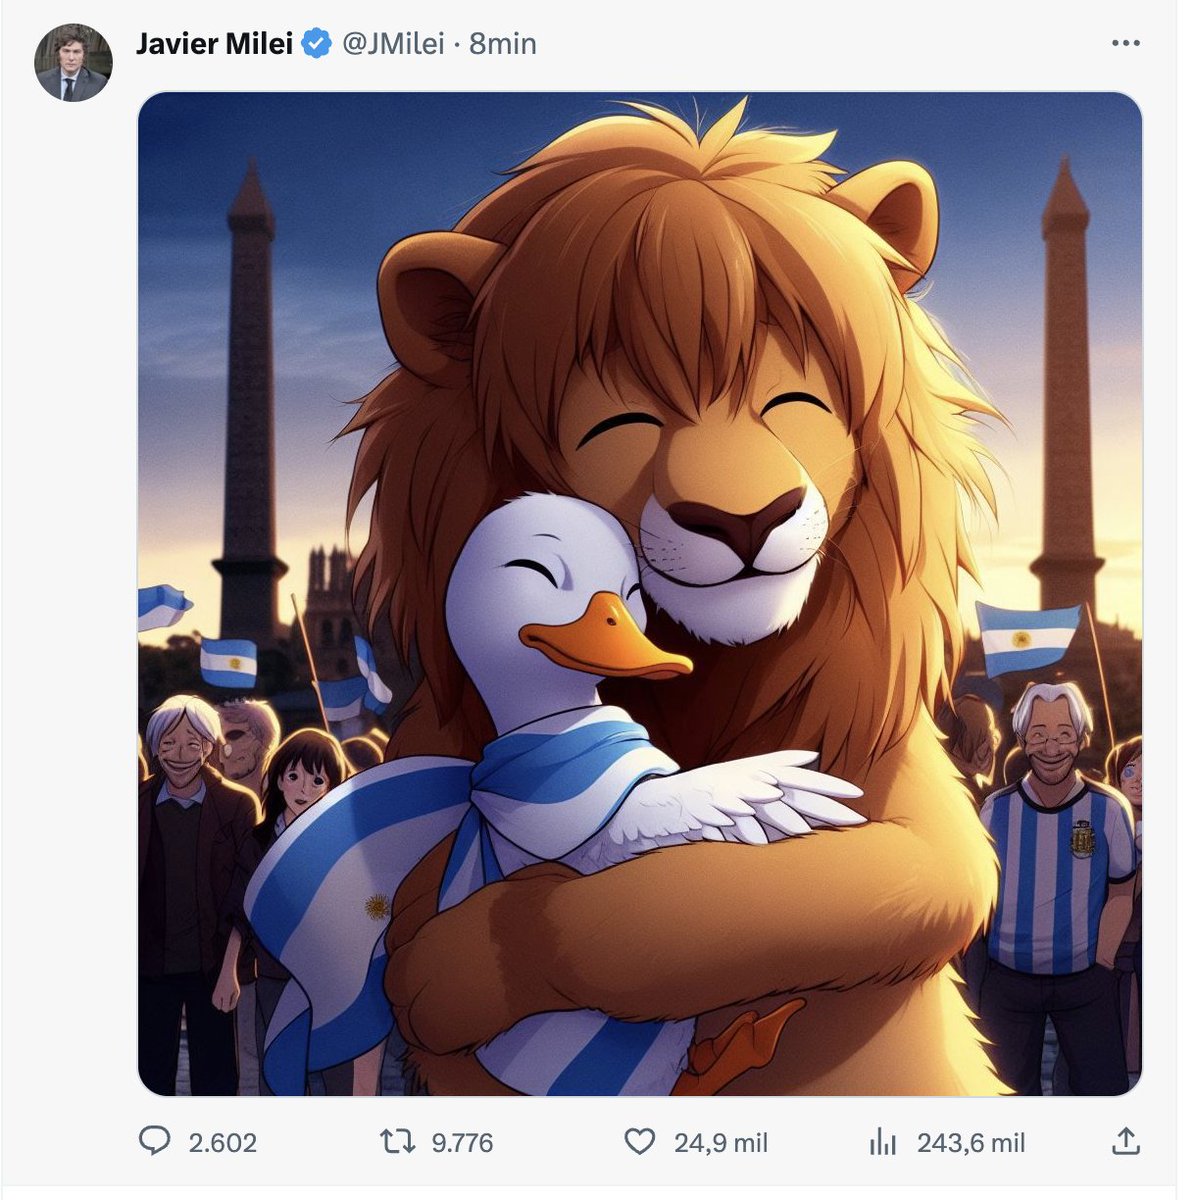1196x1200 pixels.
Task: Open the tweet via the 8min timestamp
Action: [x=502, y=44]
